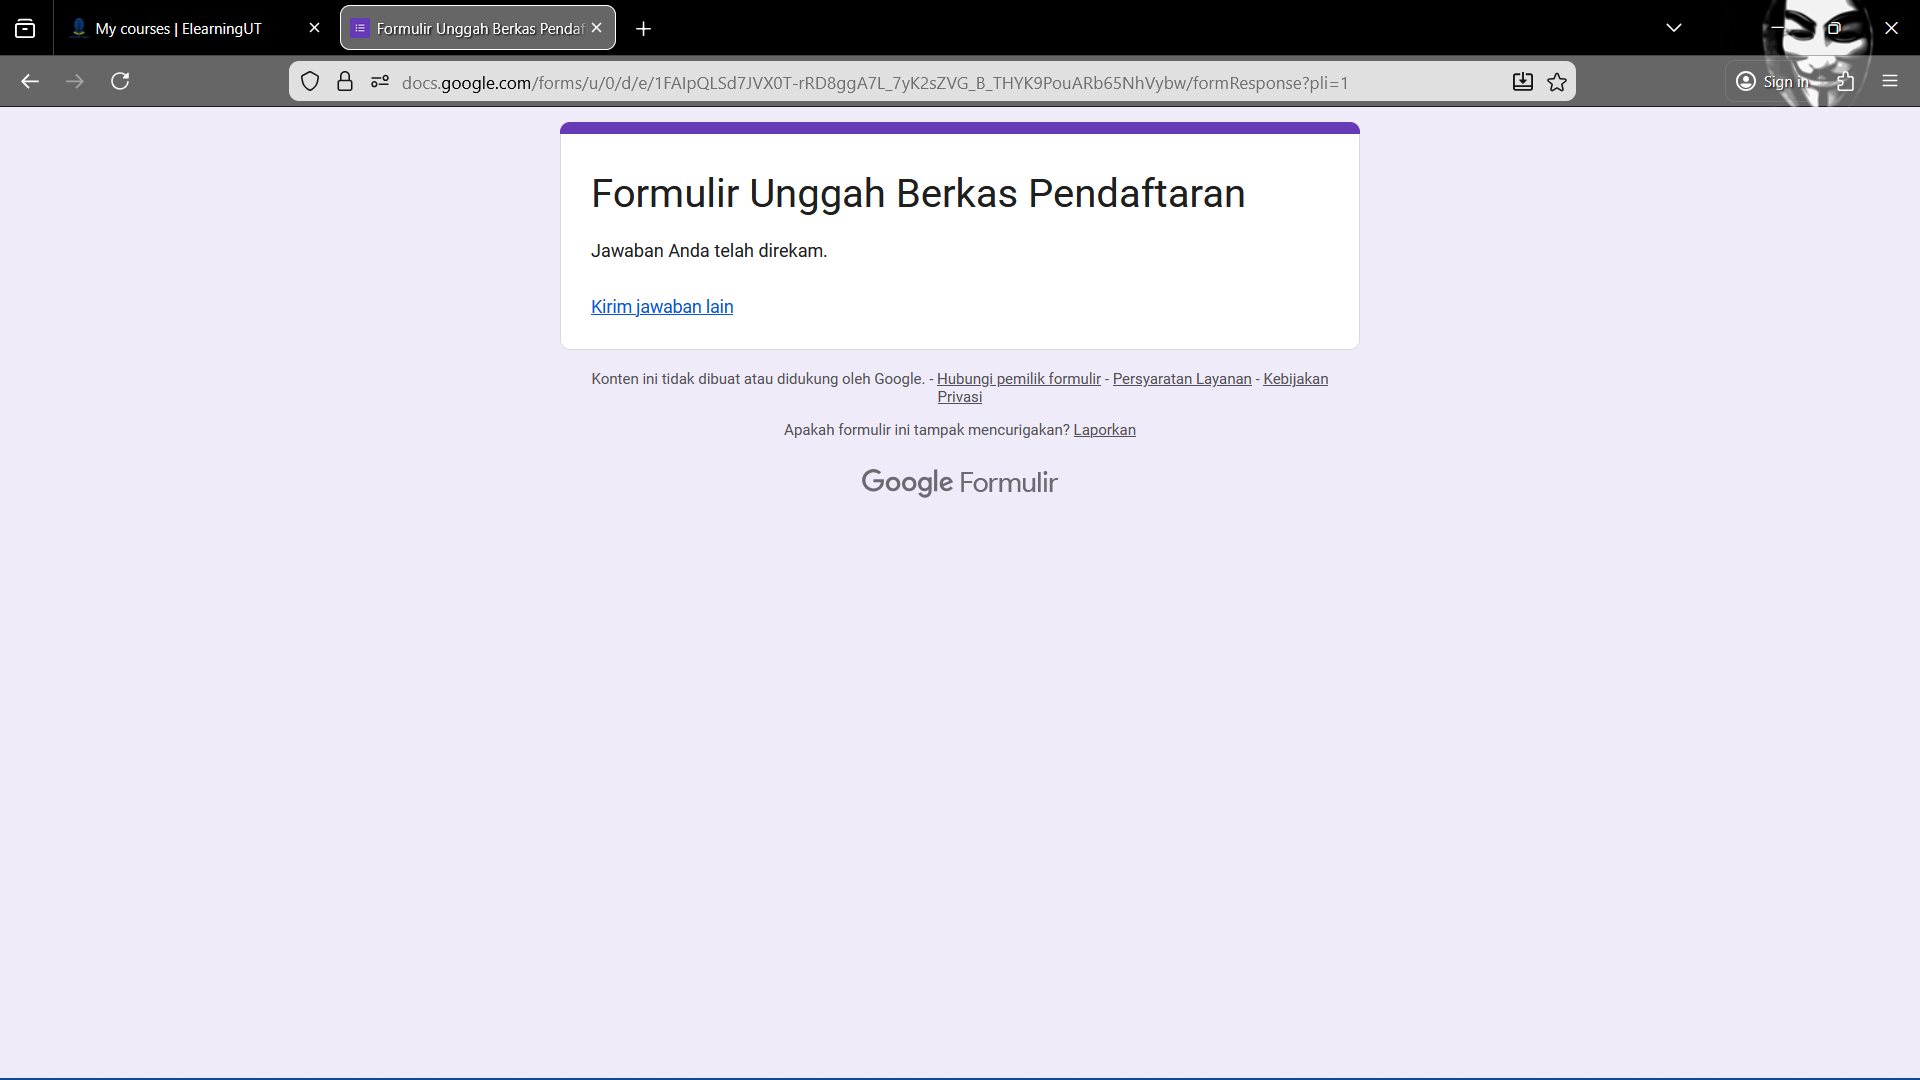
Task: Click Hubungi pemilik formulir link
Action: point(1018,379)
